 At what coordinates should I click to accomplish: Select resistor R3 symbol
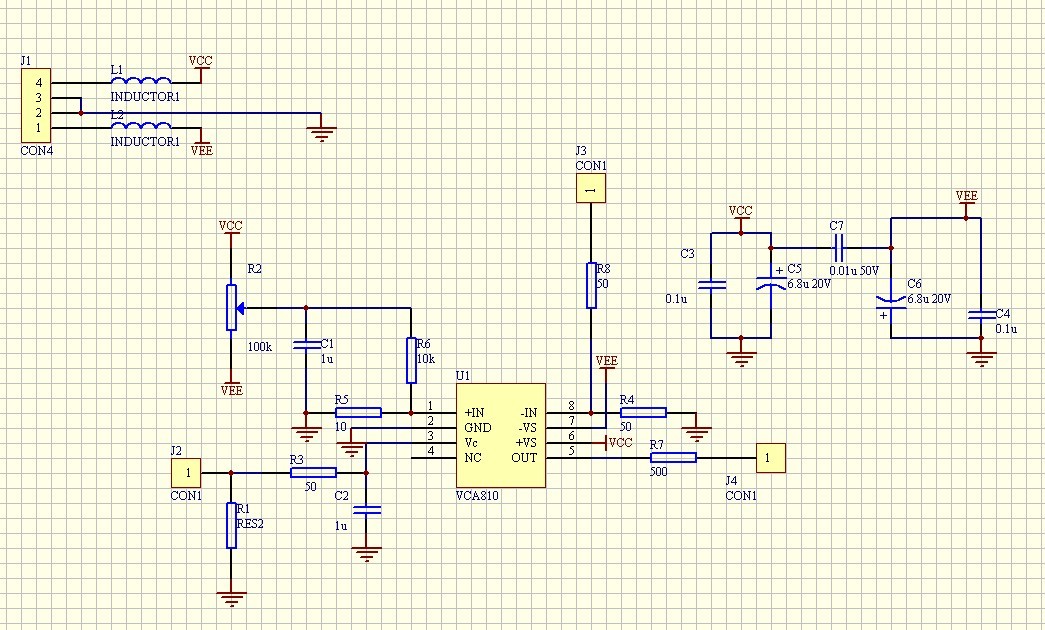pyautogui.click(x=313, y=473)
